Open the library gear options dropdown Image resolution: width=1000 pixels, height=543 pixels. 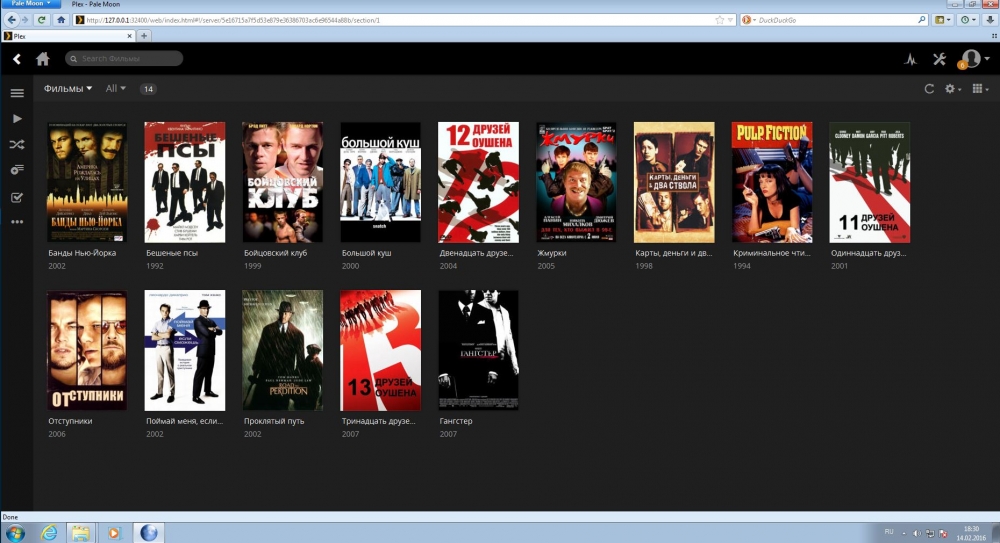point(953,89)
